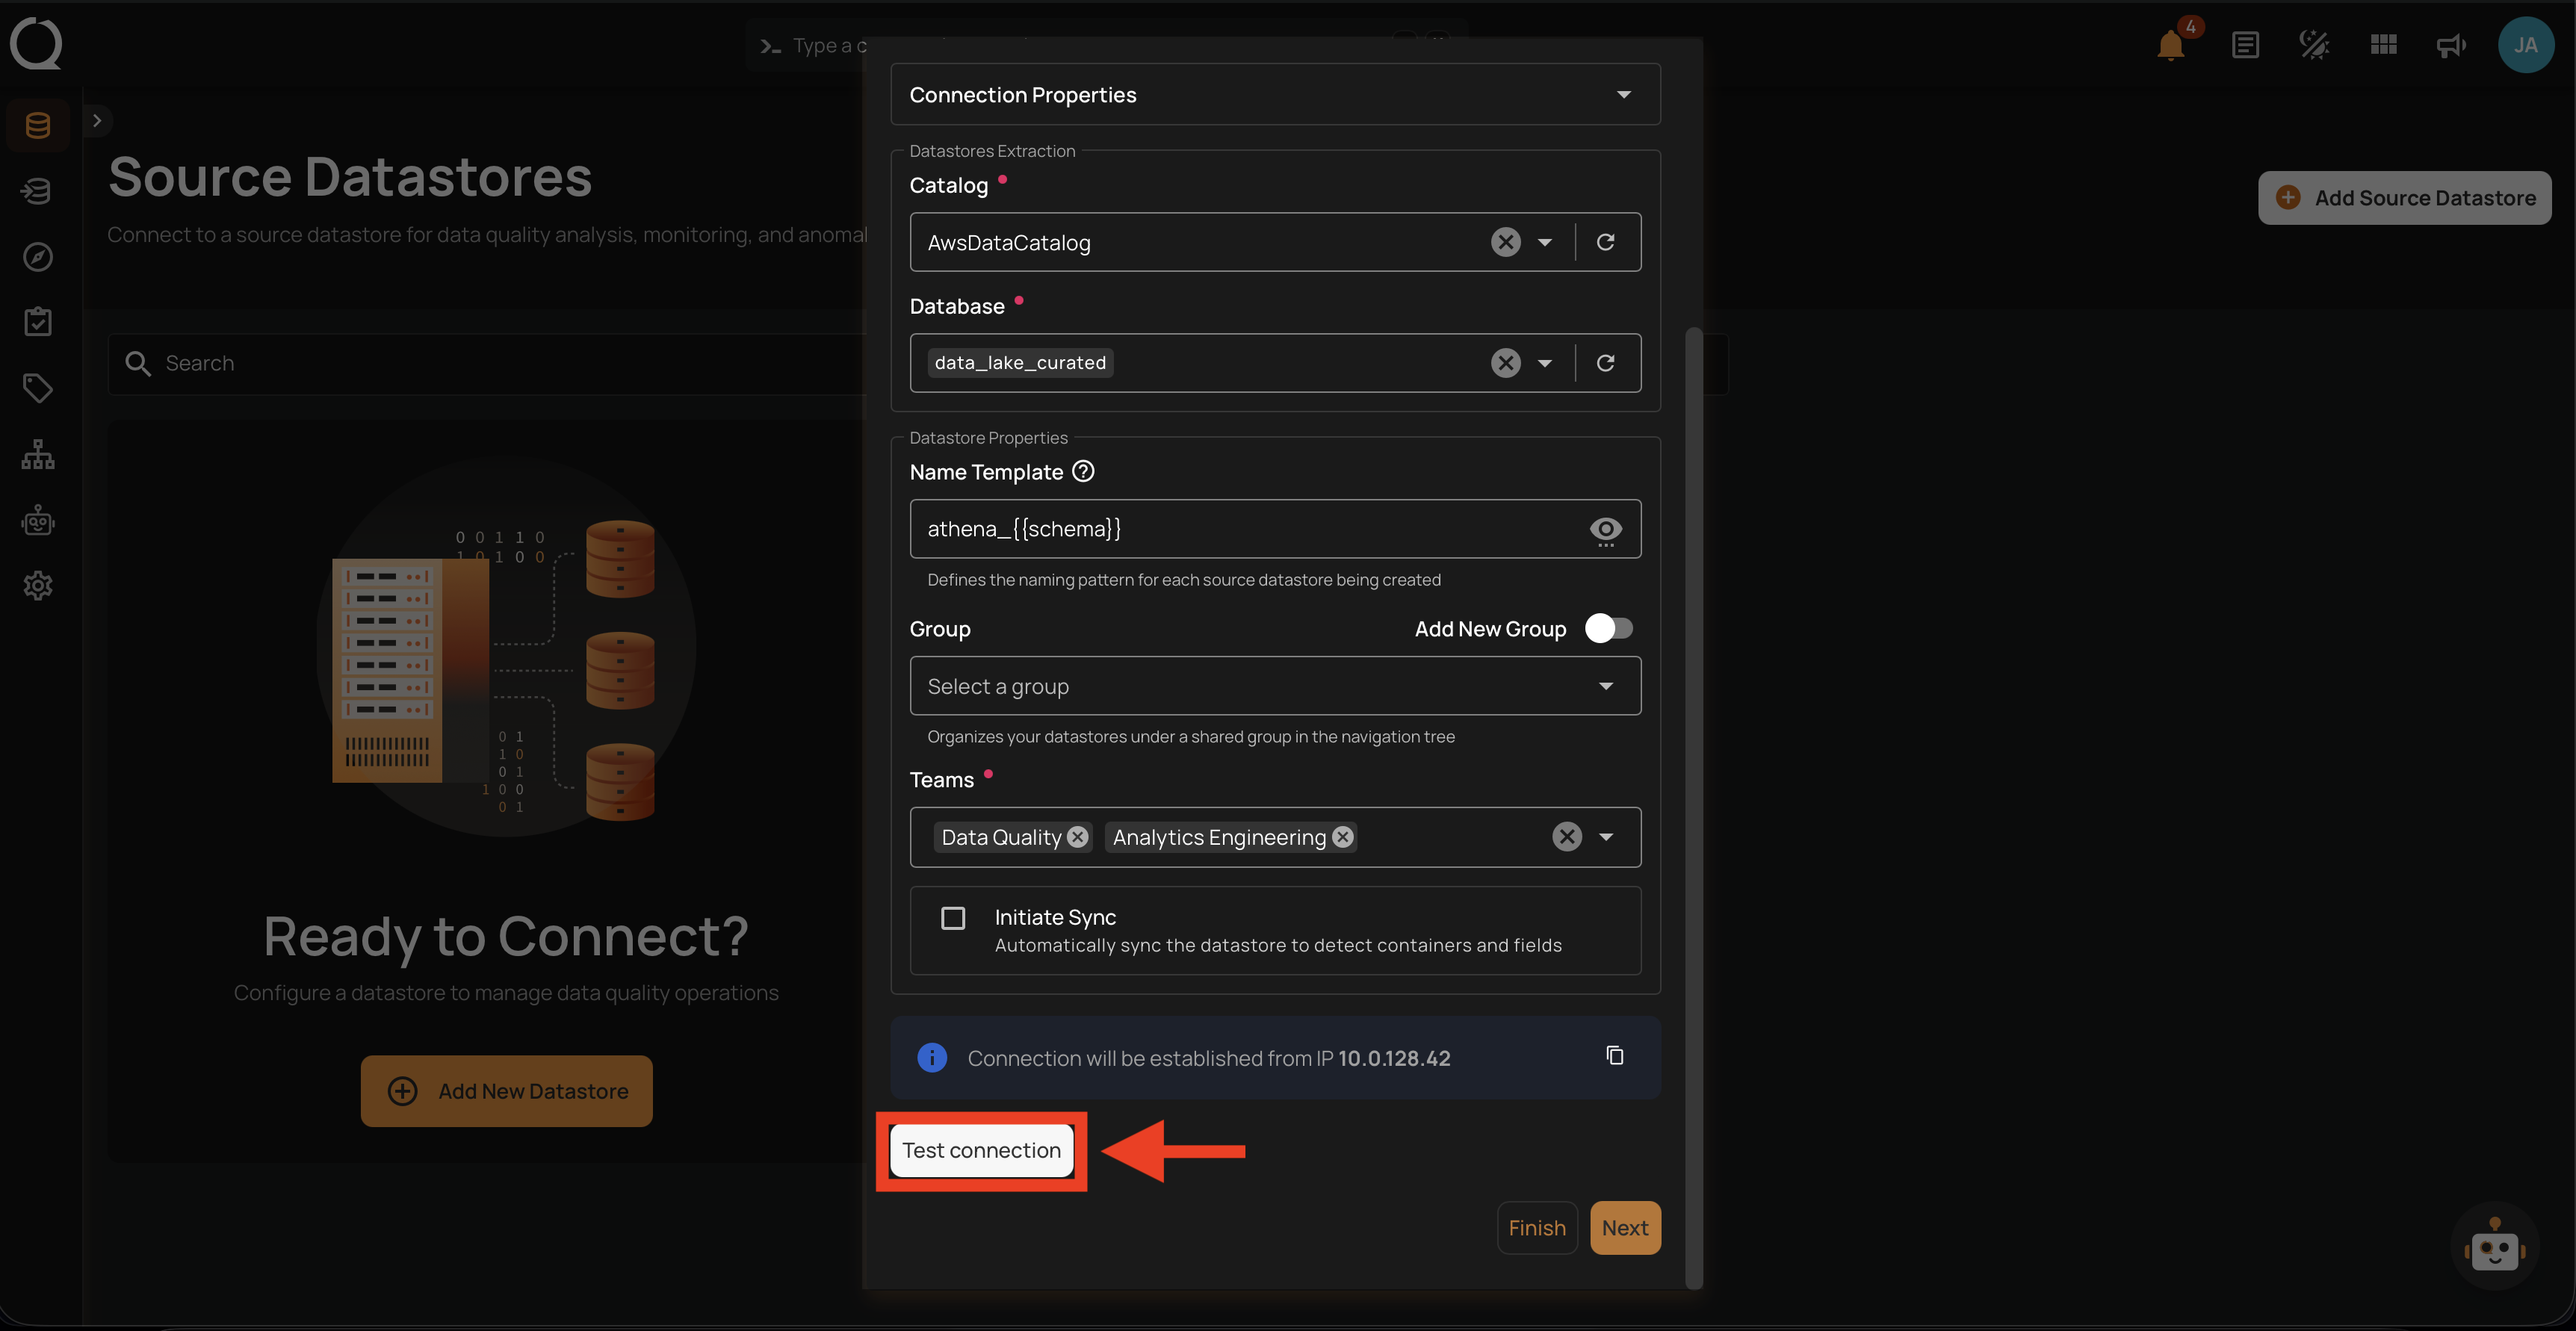Image resolution: width=2576 pixels, height=1331 pixels.
Task: Click the Qualytics logo icon
Action: (36, 44)
